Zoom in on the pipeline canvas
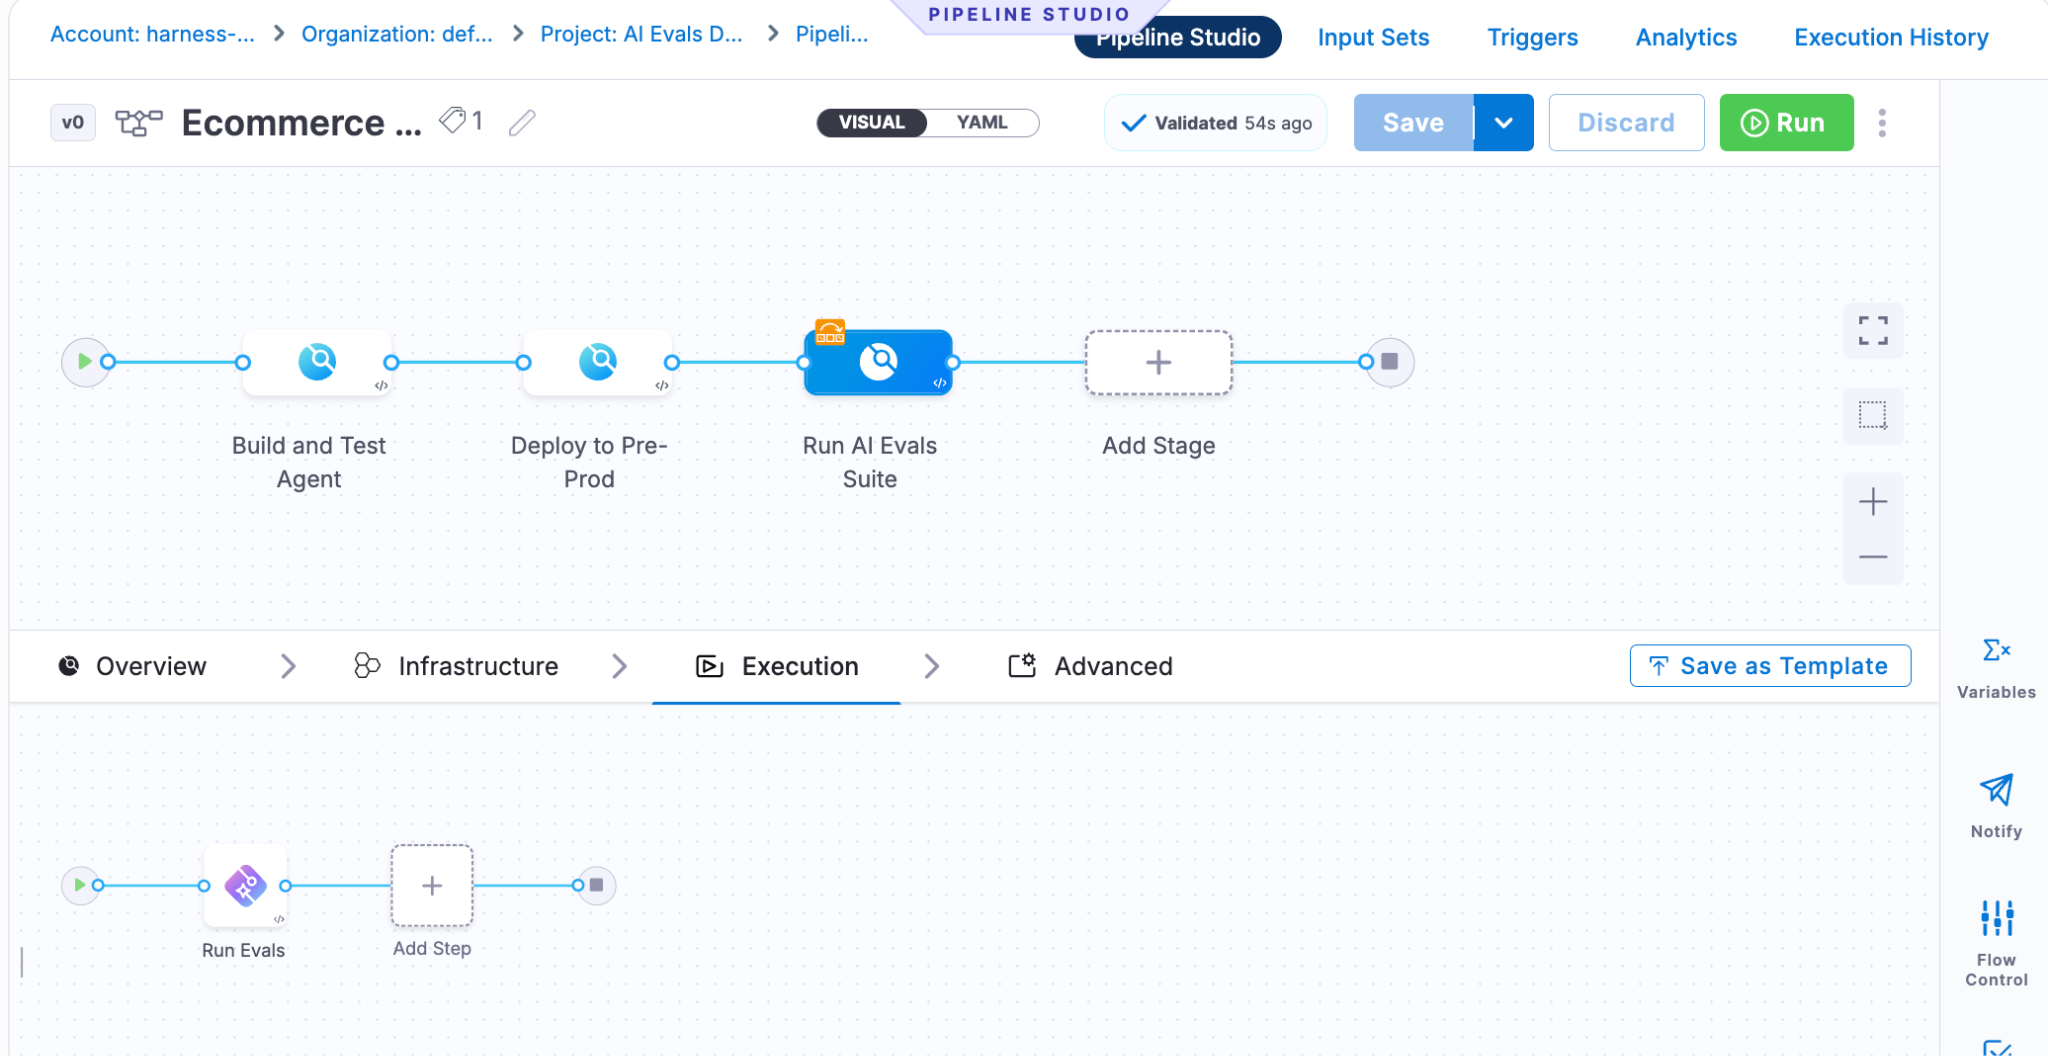Viewport: 2048px width, 1056px height. click(1873, 501)
